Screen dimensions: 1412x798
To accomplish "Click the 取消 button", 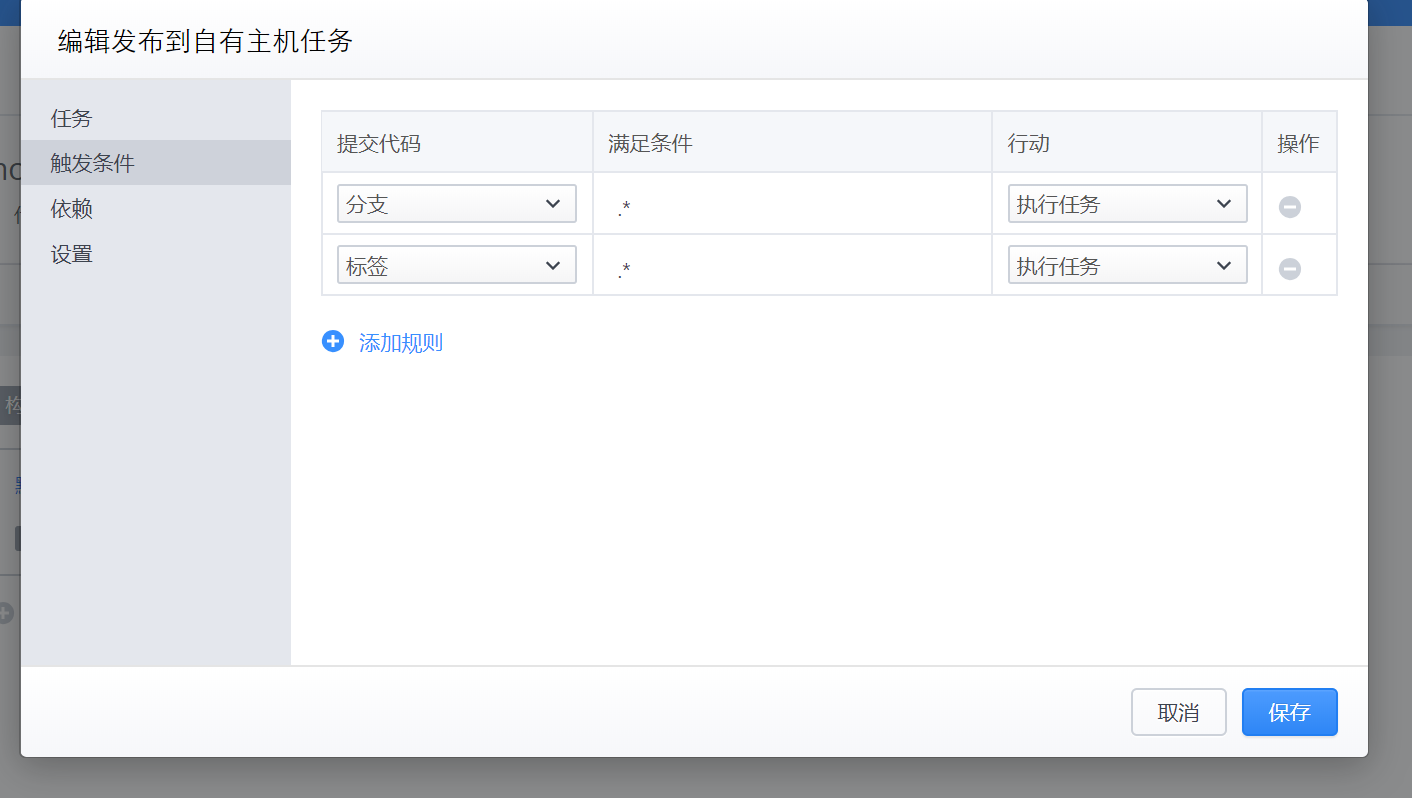I will pyautogui.click(x=1178, y=712).
